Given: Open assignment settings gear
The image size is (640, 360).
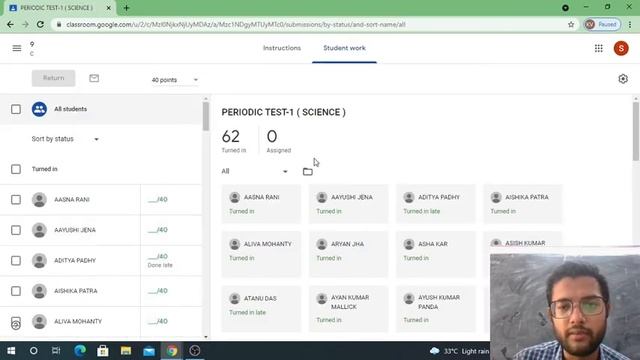Looking at the screenshot, I should [x=623, y=79].
